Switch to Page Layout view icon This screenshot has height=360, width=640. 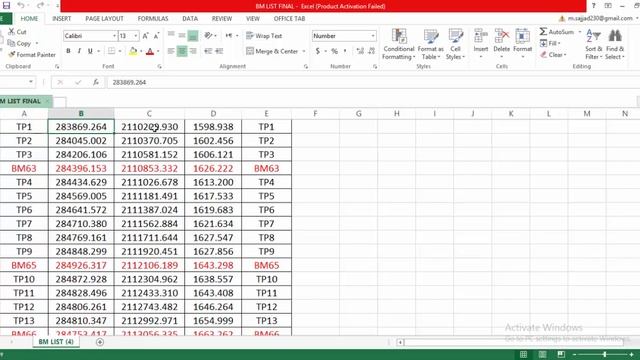tap(542, 354)
